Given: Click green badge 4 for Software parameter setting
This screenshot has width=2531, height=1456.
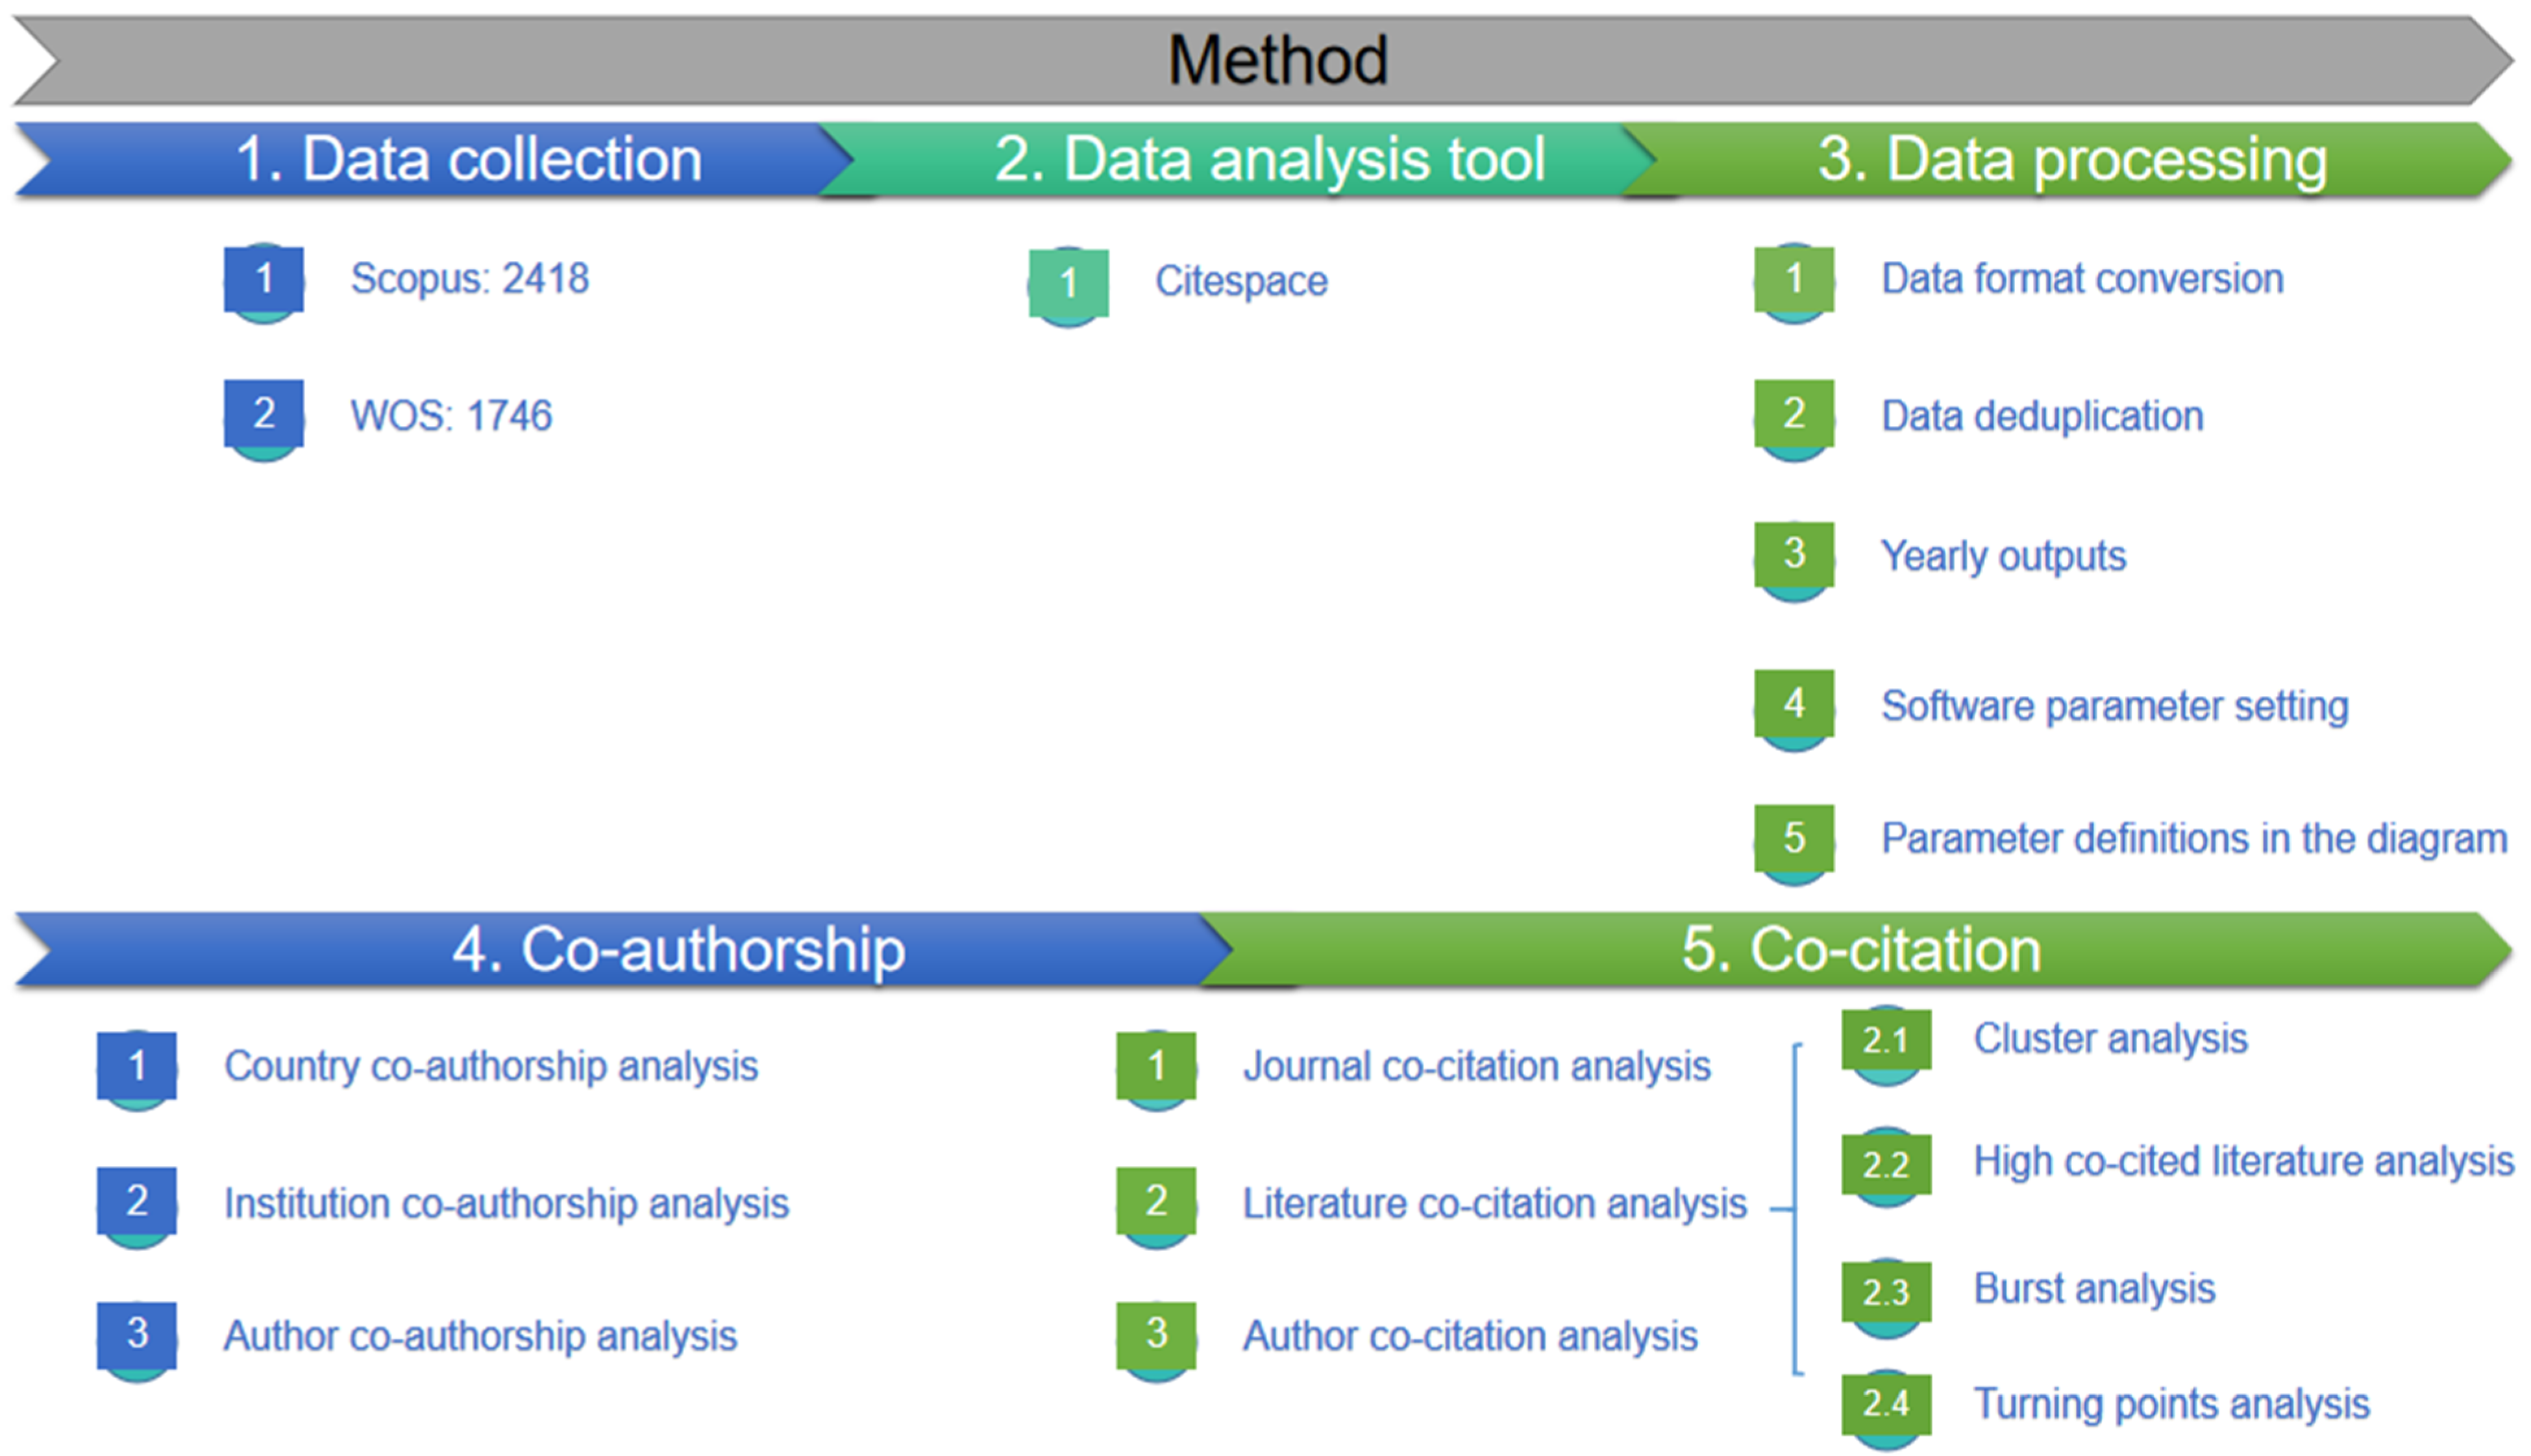Looking at the screenshot, I should click(x=1794, y=704).
